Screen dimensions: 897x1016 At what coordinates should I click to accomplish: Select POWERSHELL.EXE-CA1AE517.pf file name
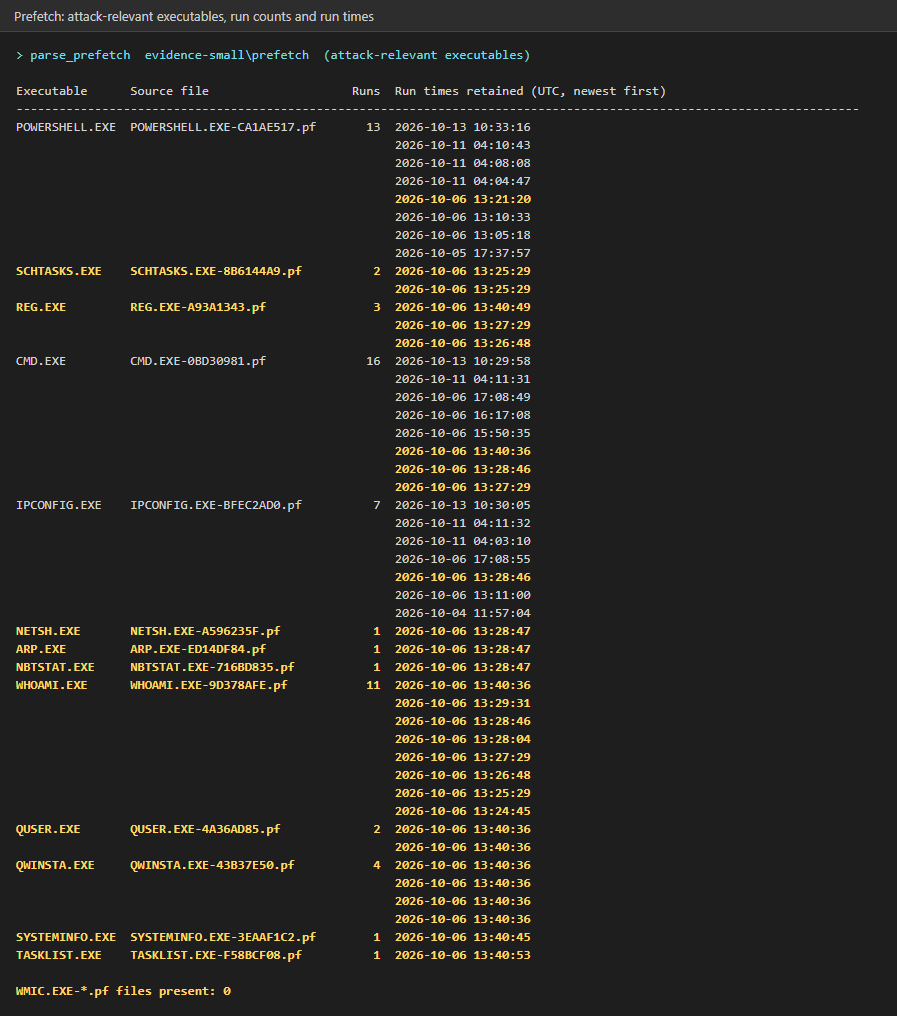point(223,127)
